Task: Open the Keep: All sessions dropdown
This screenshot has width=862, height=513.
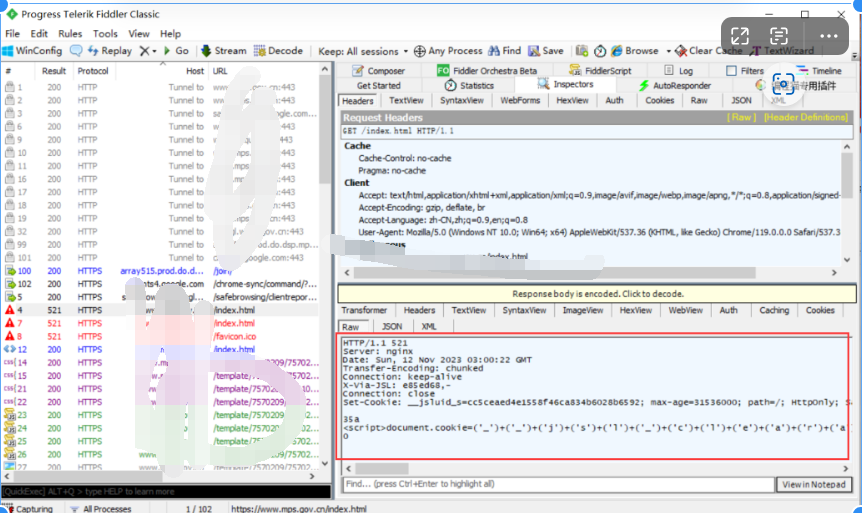Action: point(363,51)
